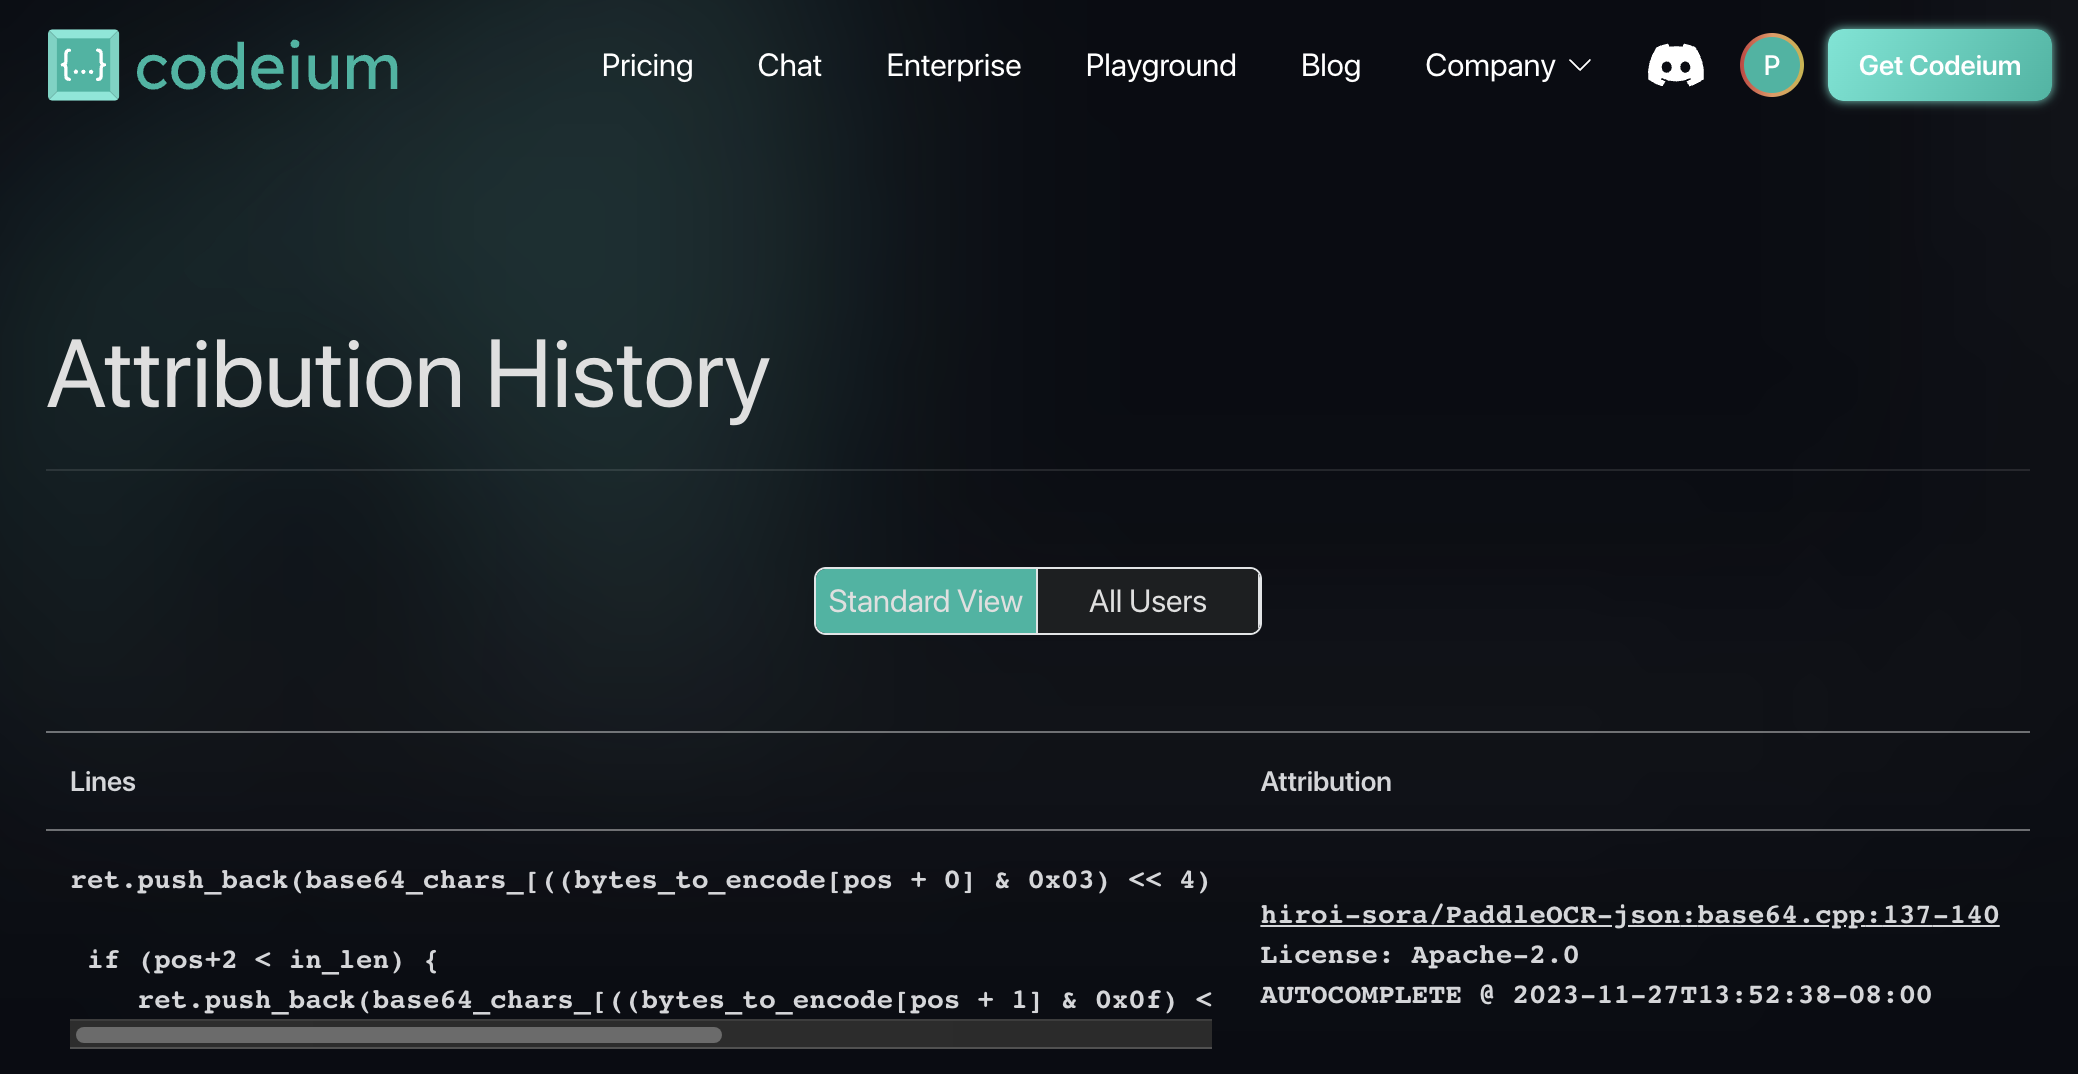Viewport: 2078px width, 1074px height.
Task: Click the Get Codeium button
Action: (x=1939, y=65)
